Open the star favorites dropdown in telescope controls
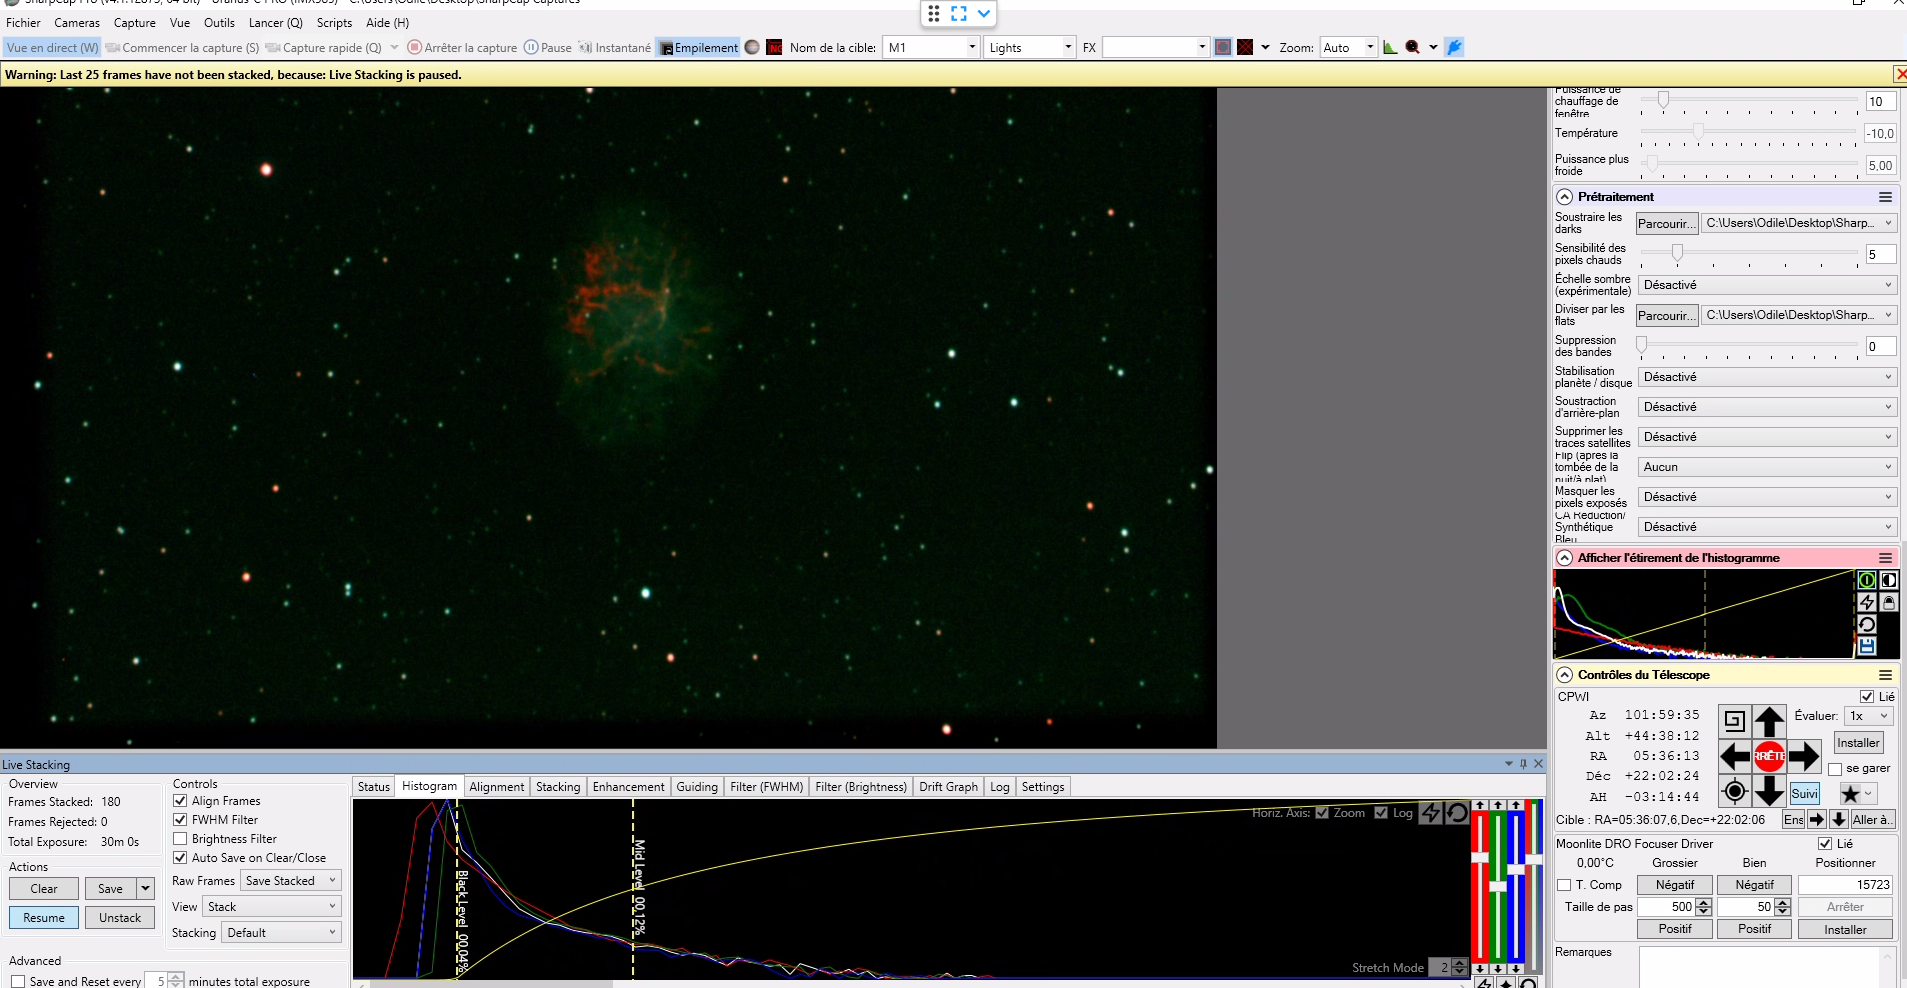Image resolution: width=1907 pixels, height=988 pixels. [x=1858, y=793]
